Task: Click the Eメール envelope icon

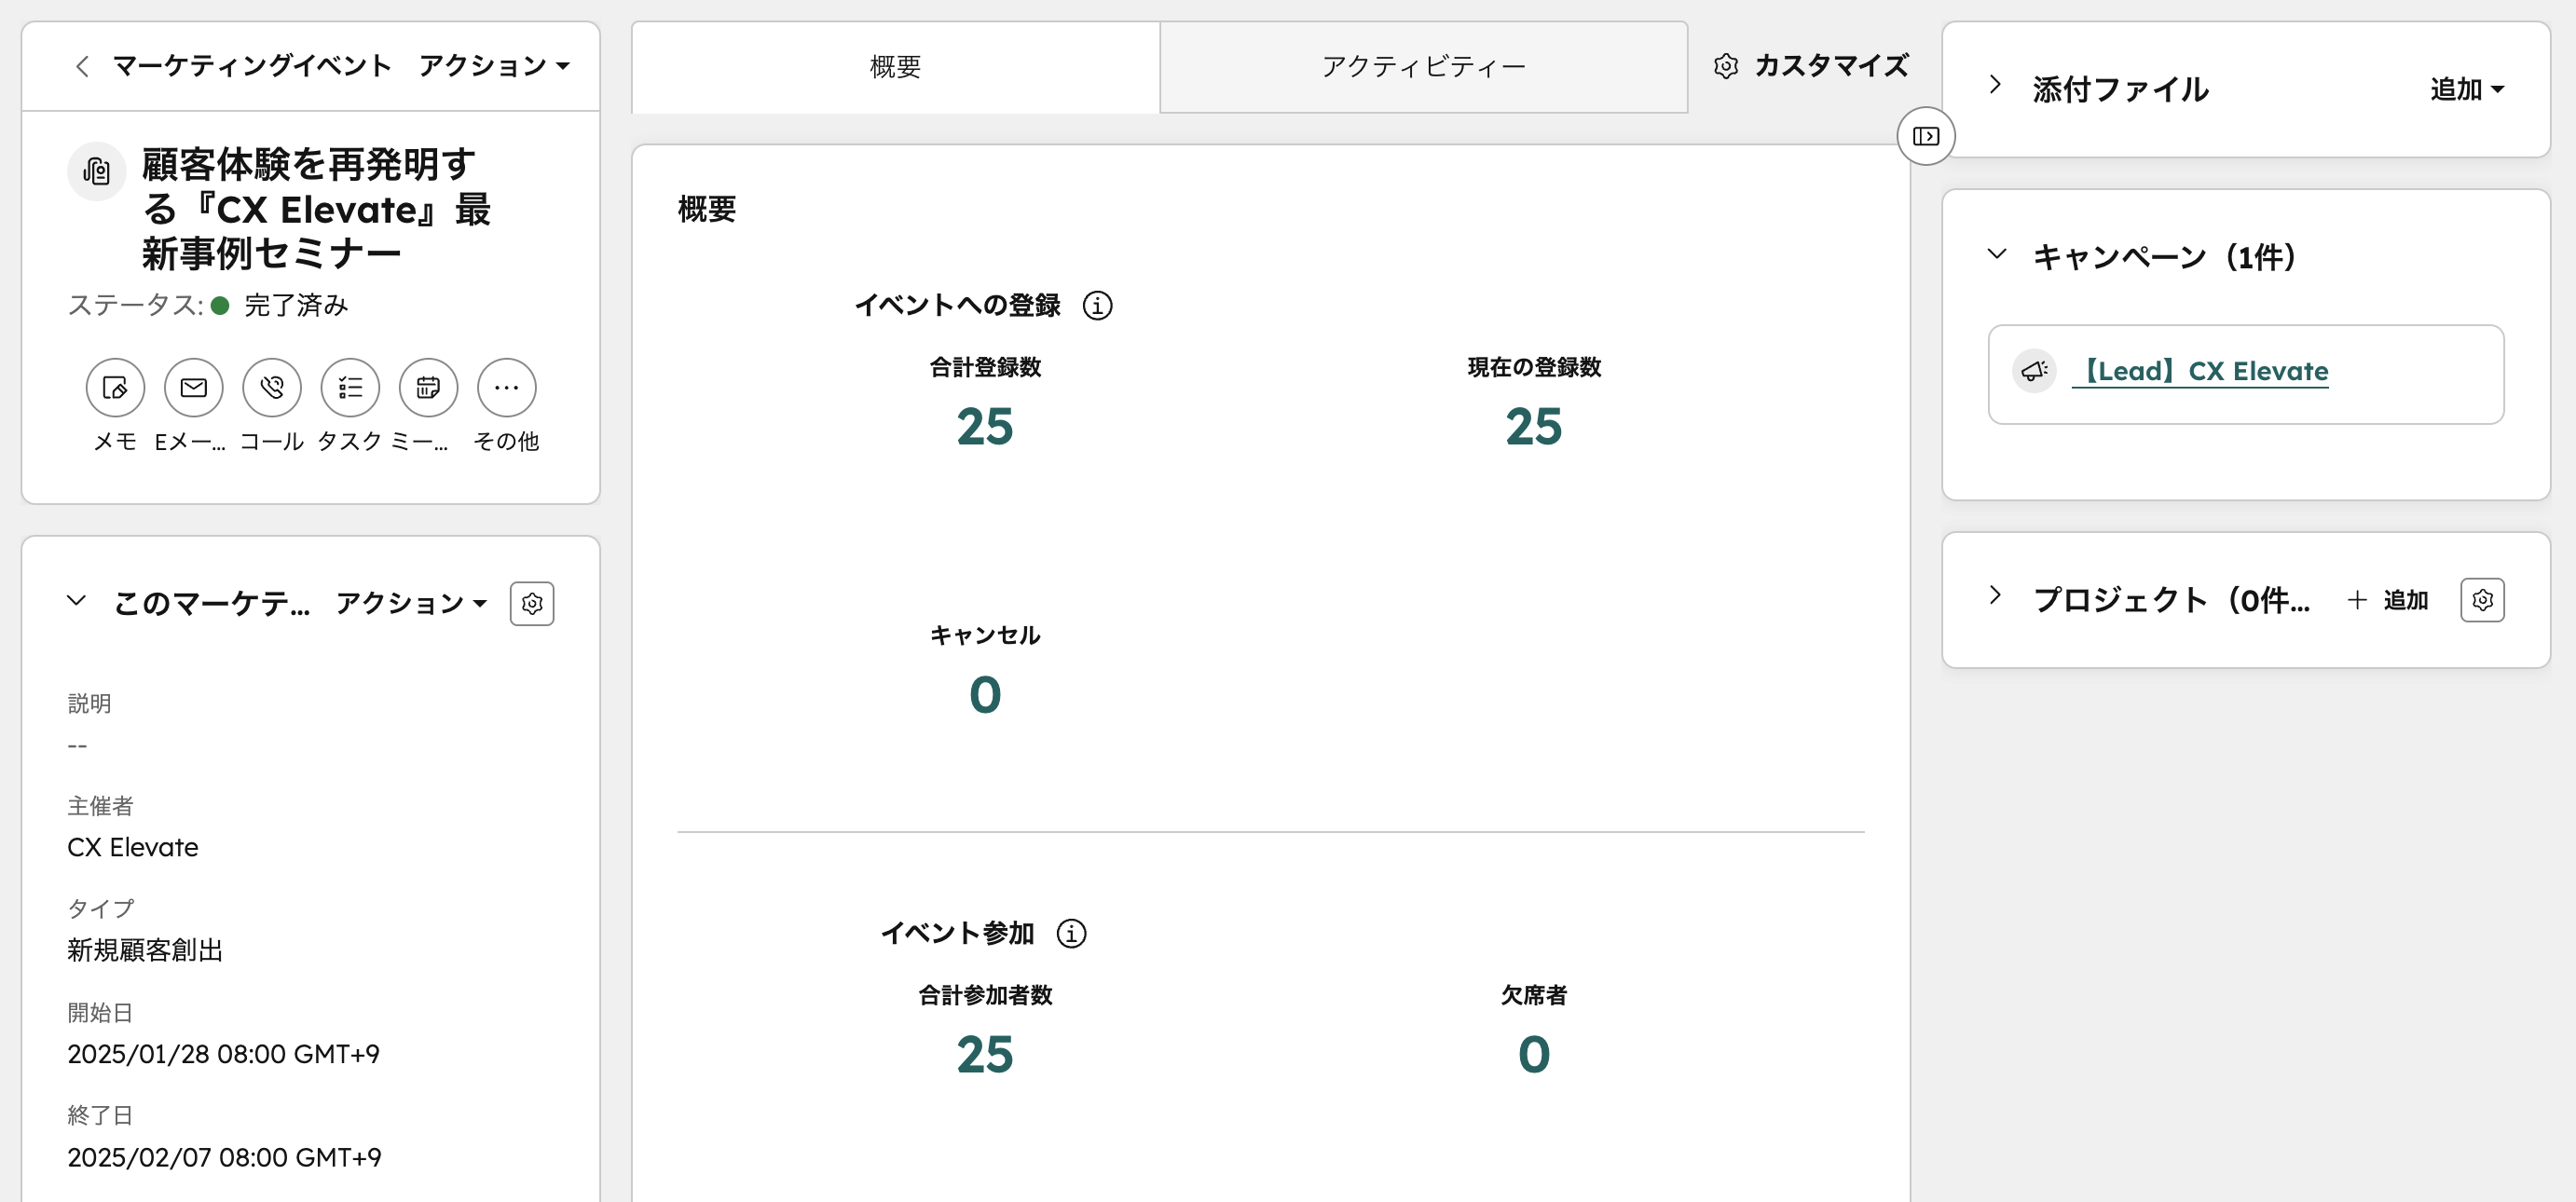Action: click(193, 387)
